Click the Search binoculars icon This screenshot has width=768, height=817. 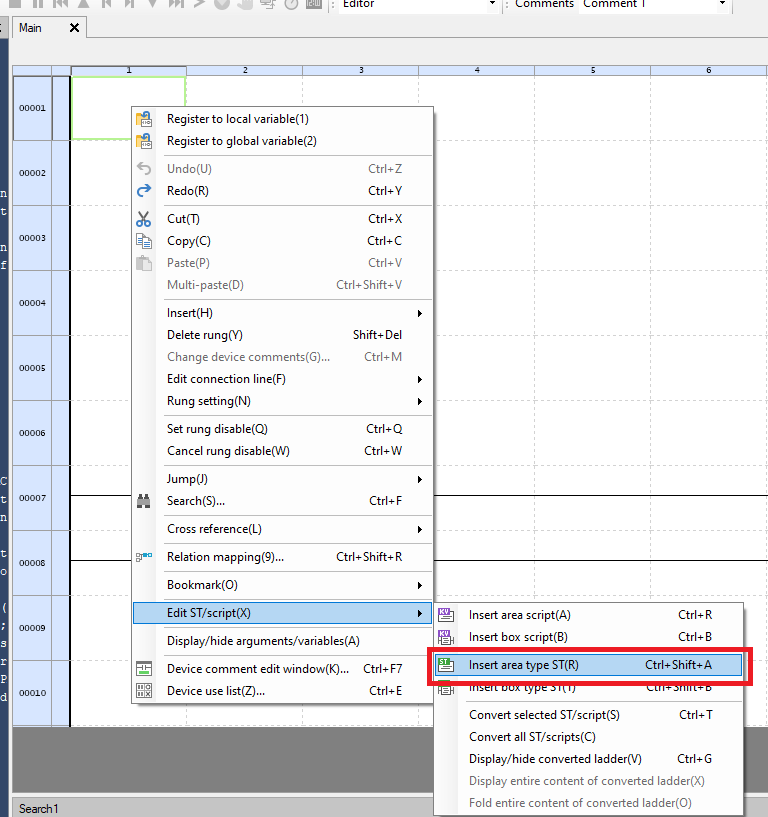pos(144,501)
